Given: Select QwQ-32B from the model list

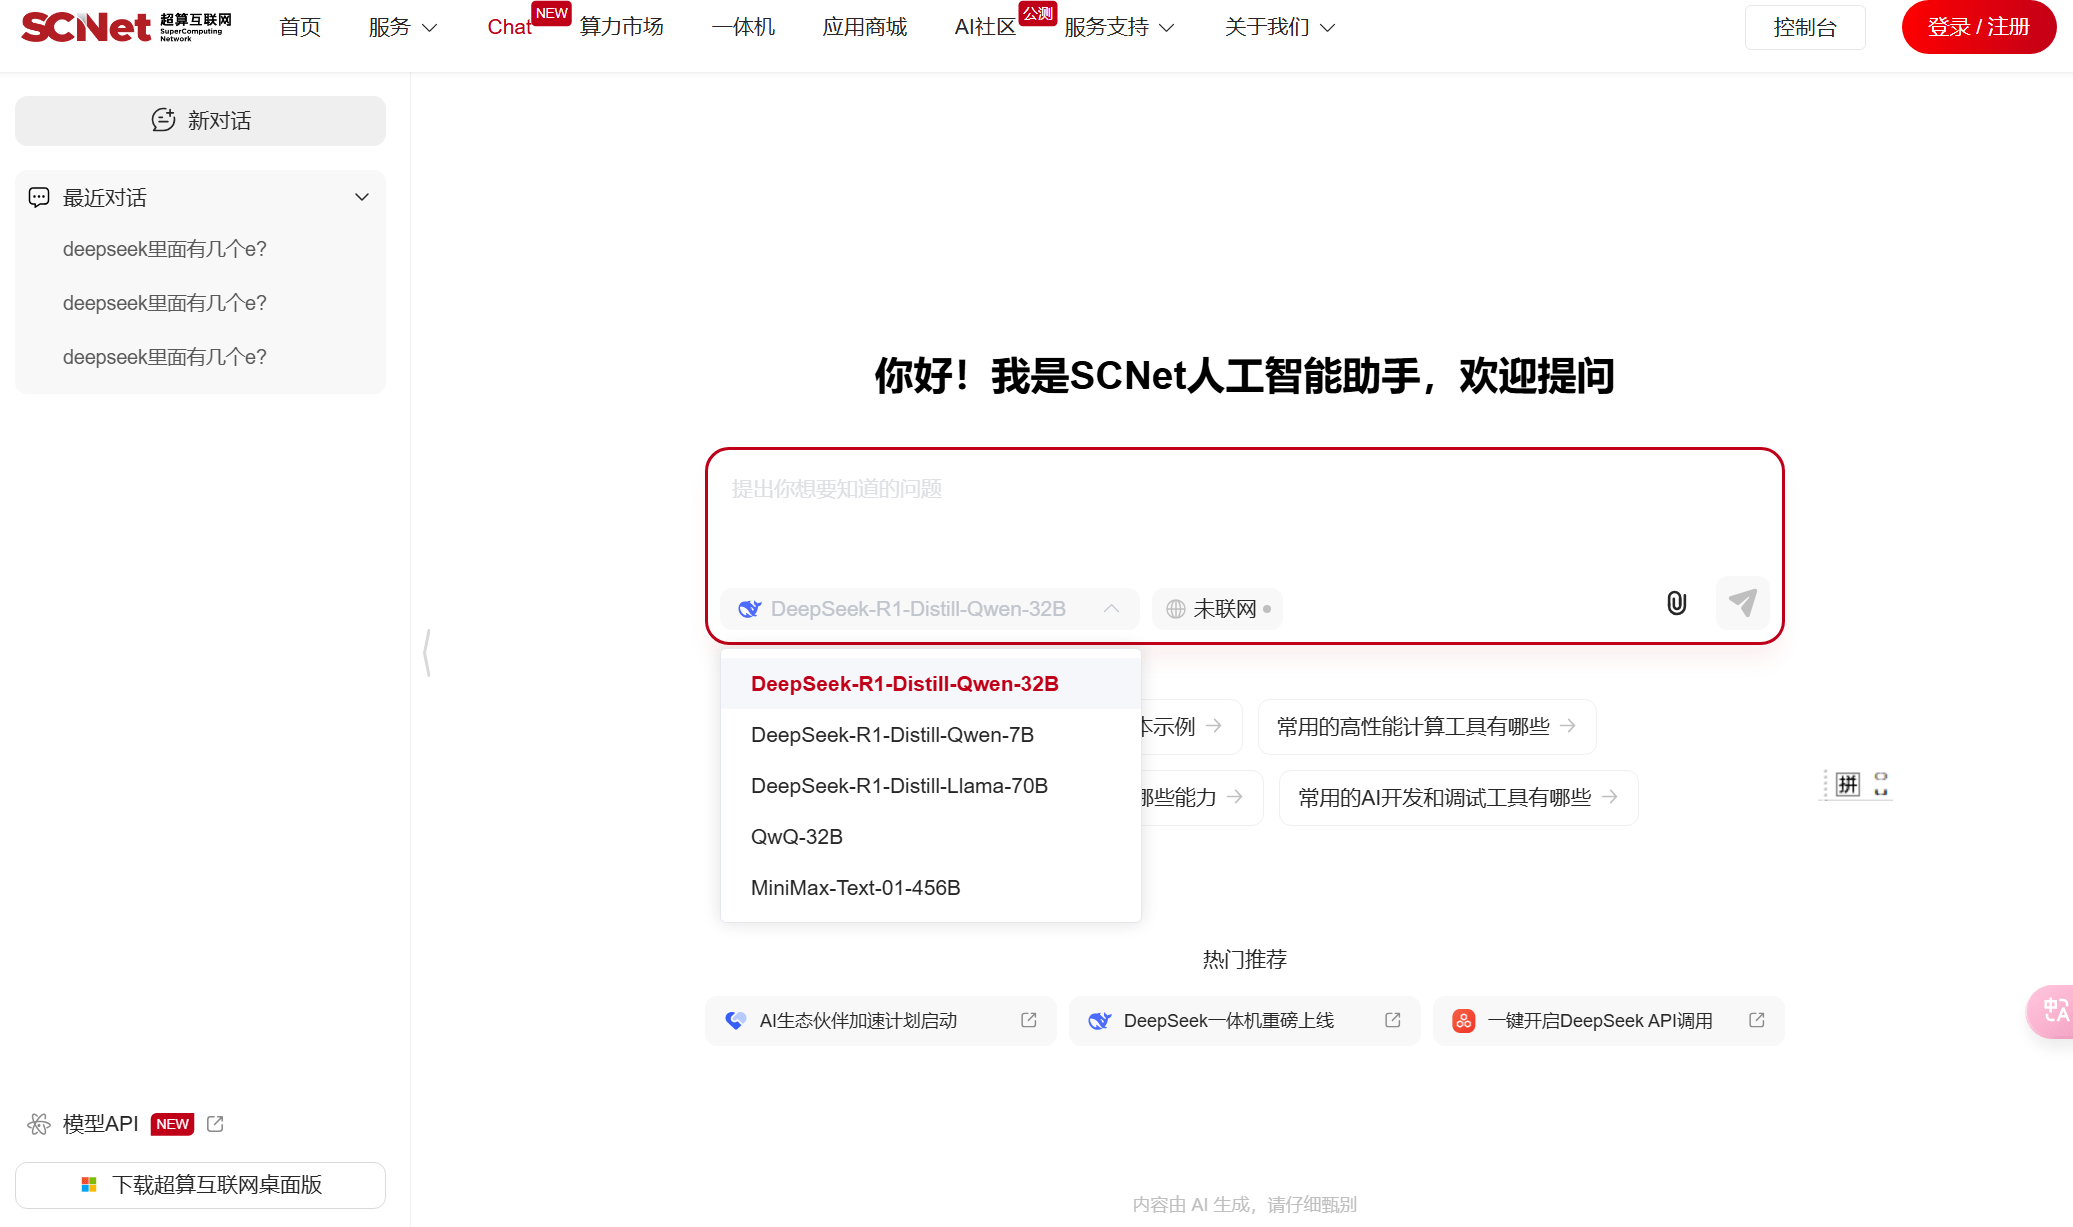Looking at the screenshot, I should 797,837.
